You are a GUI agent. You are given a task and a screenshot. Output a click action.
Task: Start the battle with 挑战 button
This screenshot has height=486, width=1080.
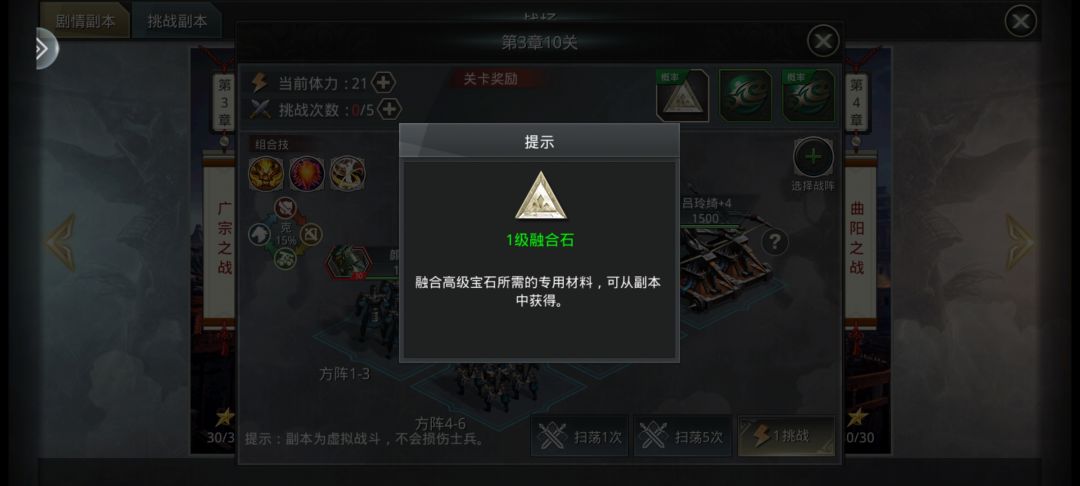pos(786,436)
